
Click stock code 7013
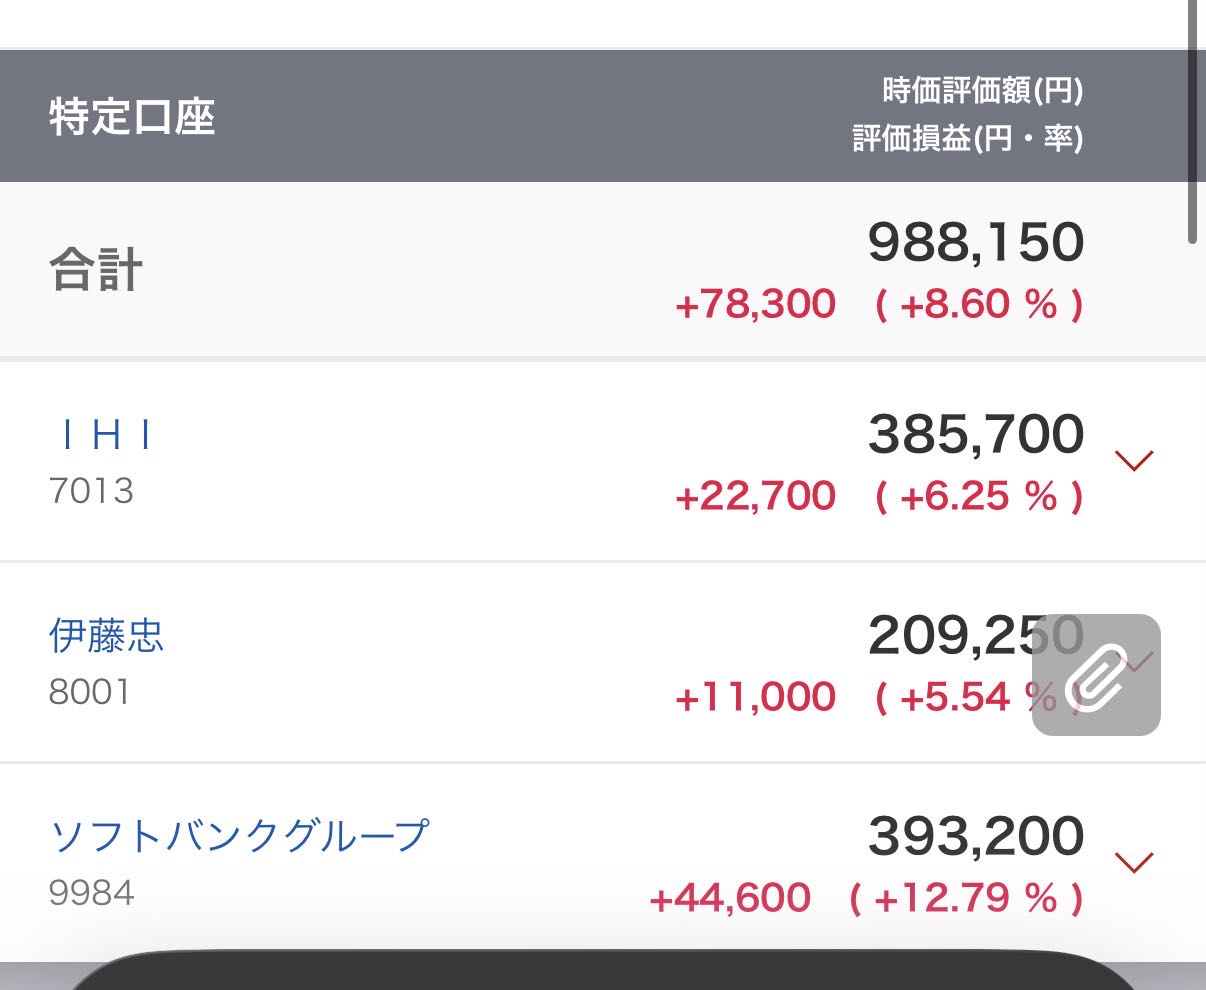point(91,491)
